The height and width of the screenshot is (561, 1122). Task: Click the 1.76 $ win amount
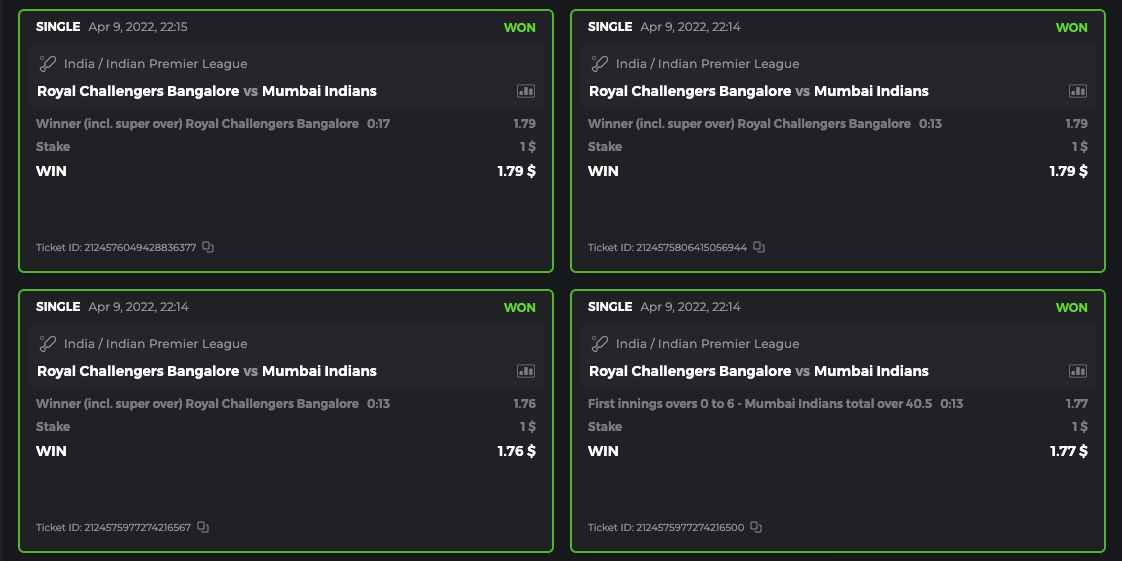(516, 451)
